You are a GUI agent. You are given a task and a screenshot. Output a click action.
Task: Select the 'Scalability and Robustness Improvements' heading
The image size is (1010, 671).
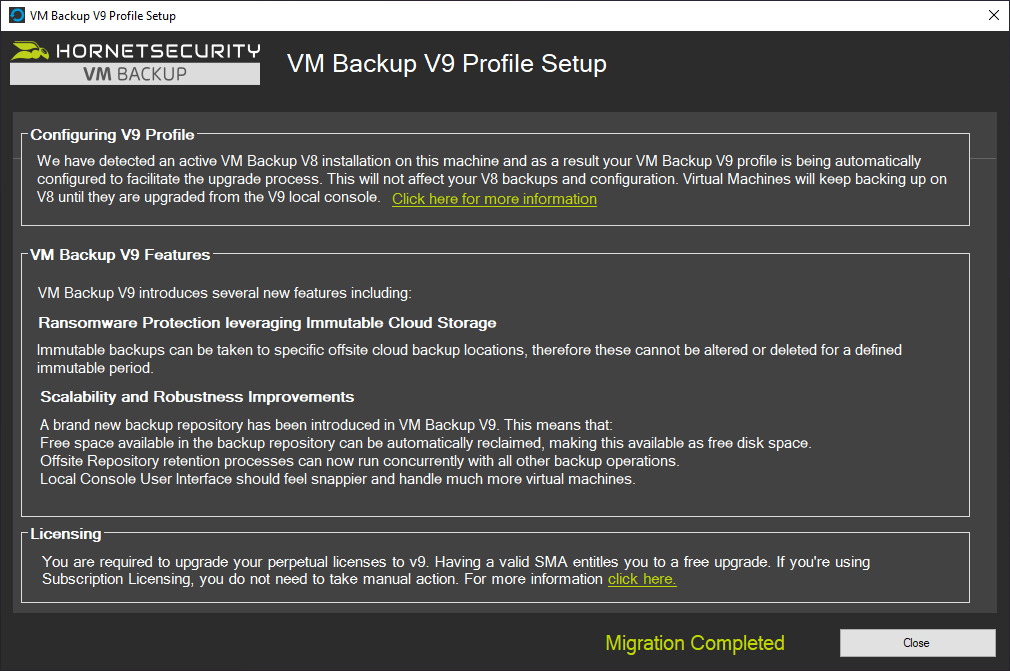tap(197, 397)
